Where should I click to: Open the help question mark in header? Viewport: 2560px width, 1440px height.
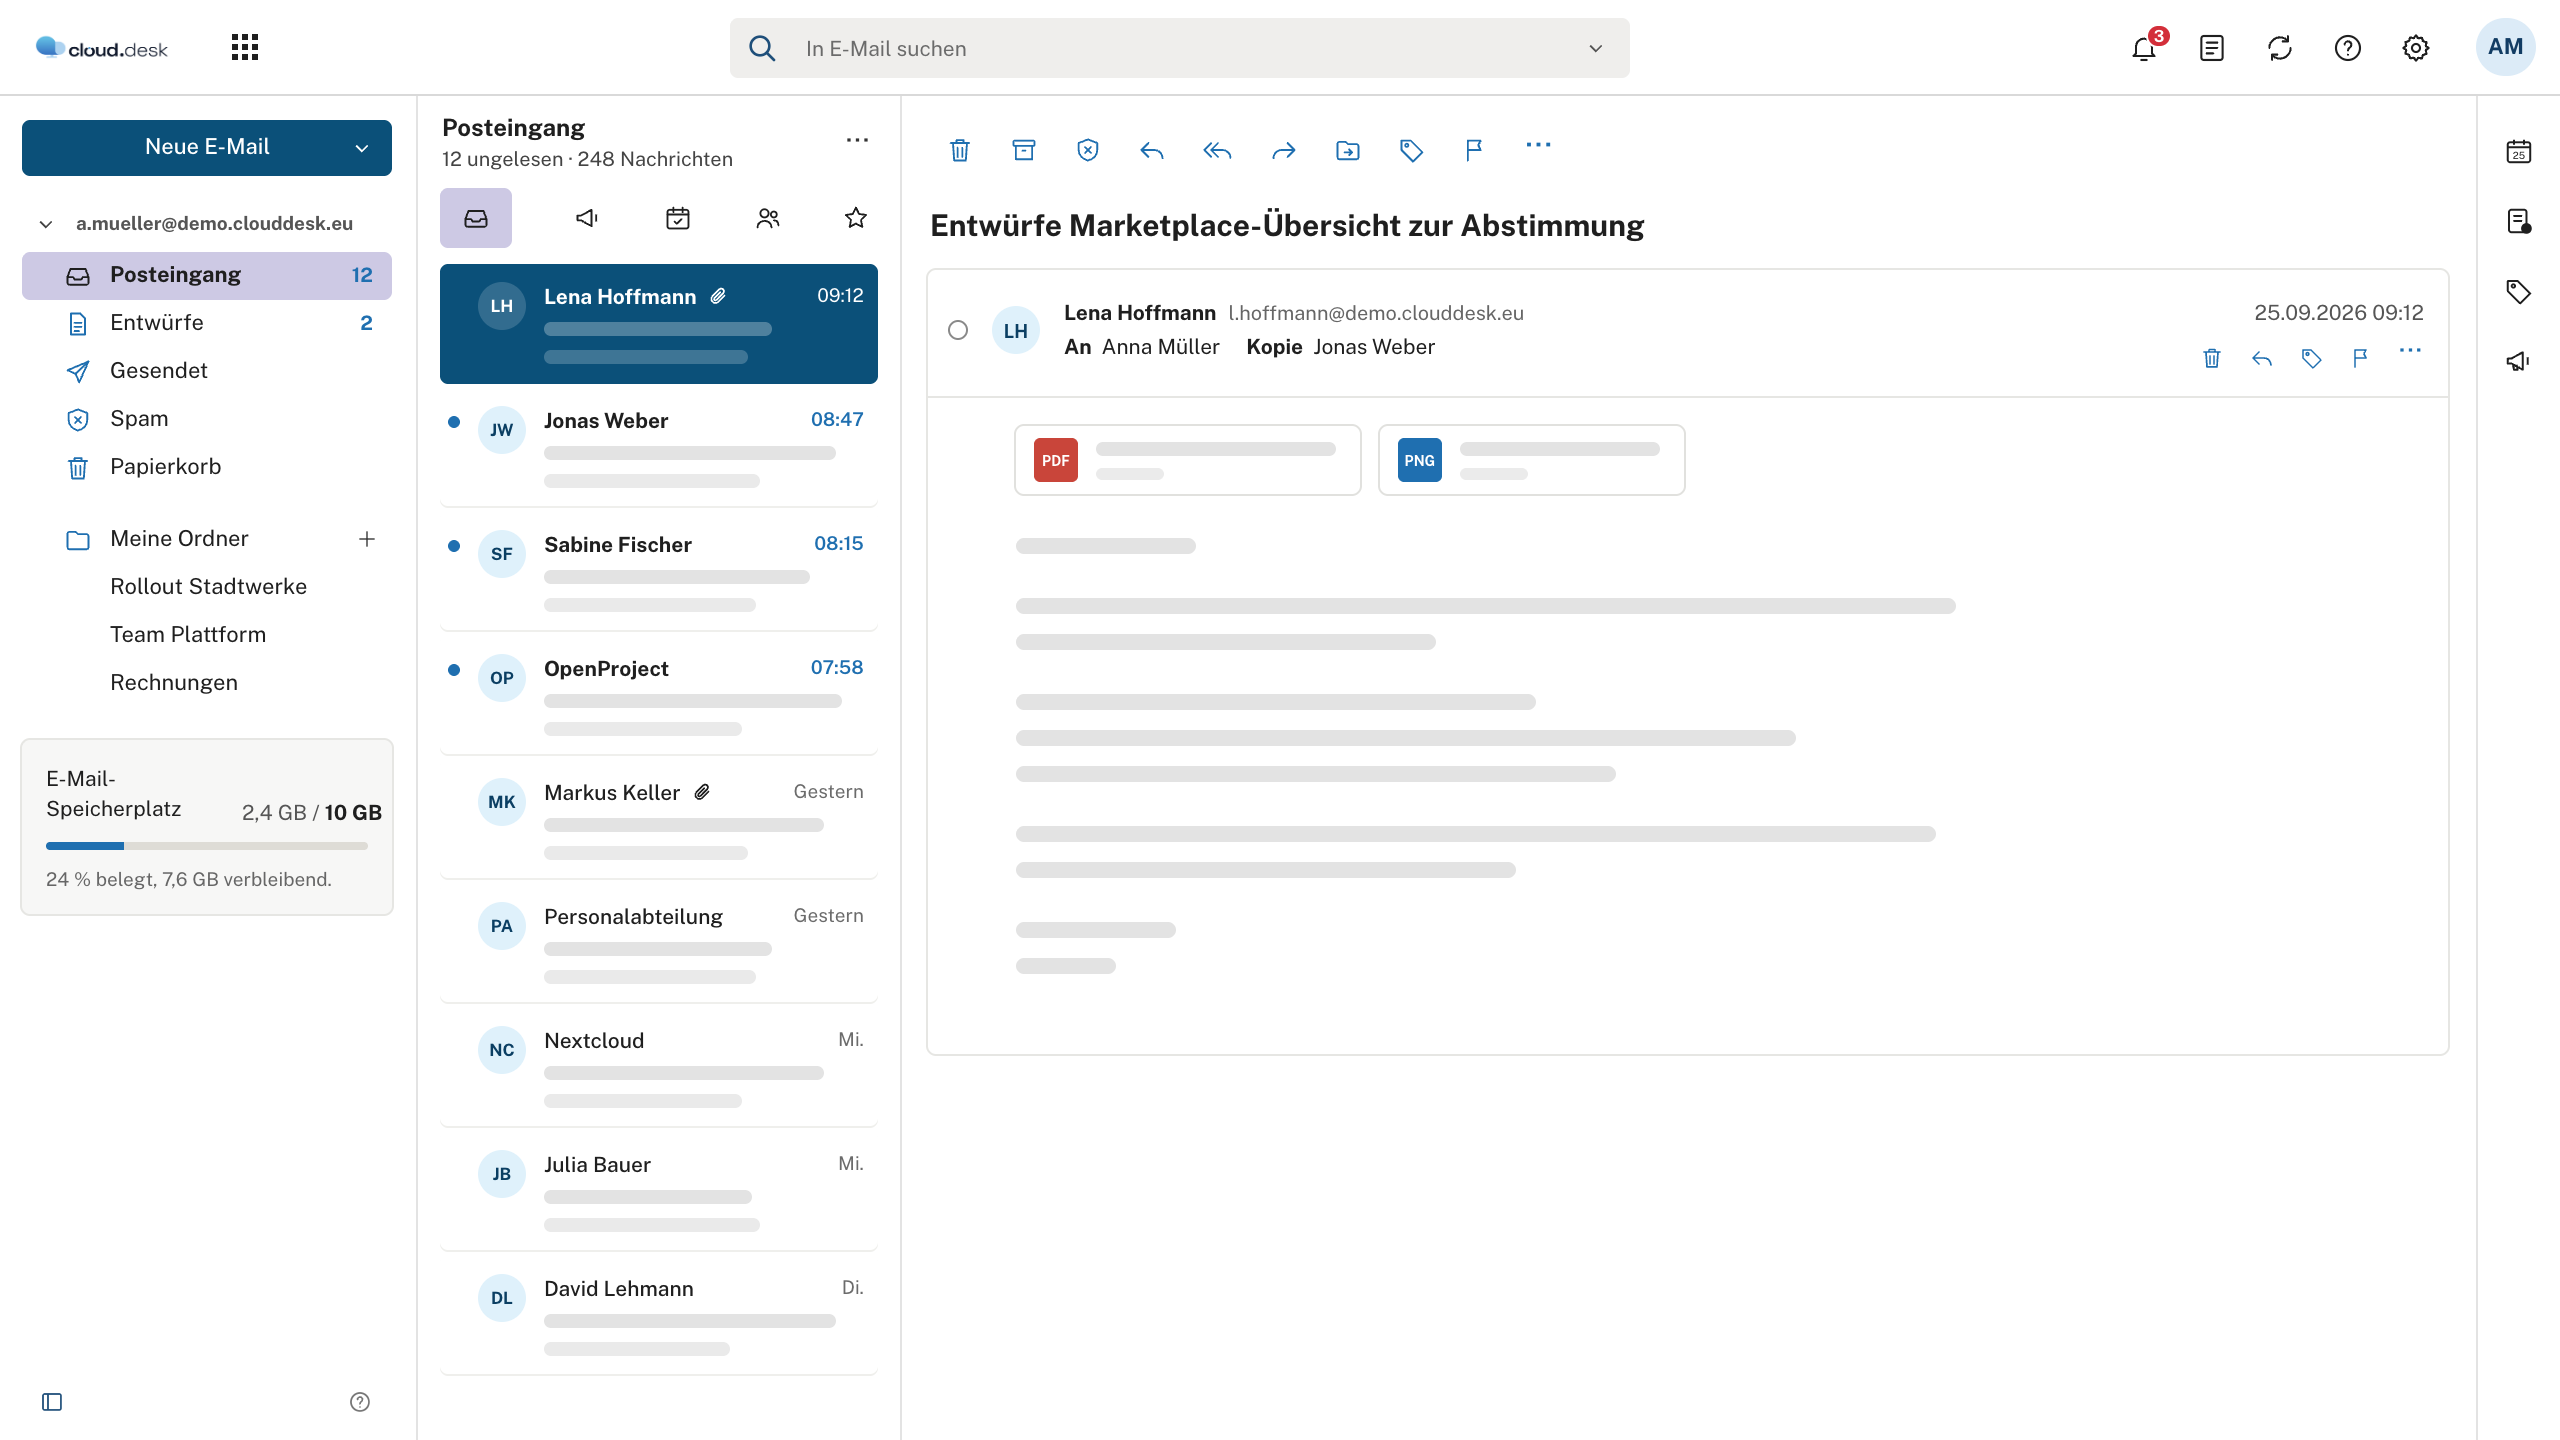pos(2348,48)
